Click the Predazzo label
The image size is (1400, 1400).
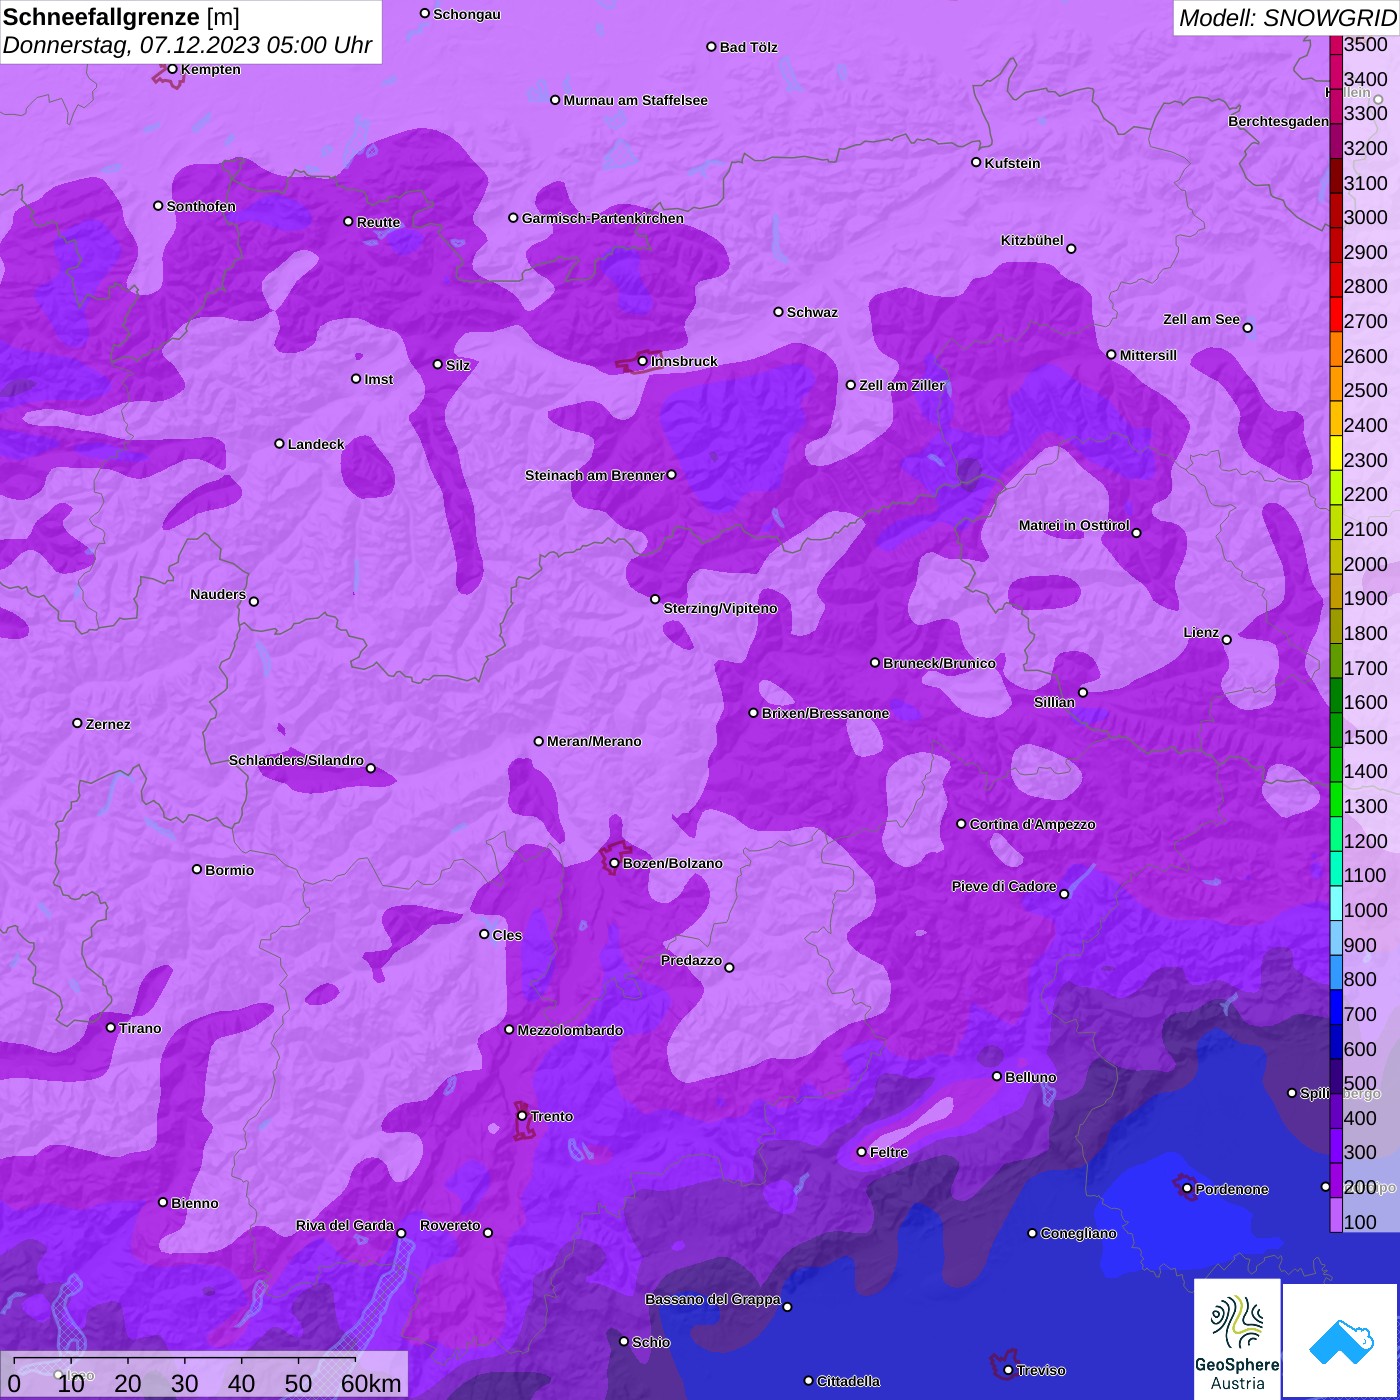coord(691,960)
